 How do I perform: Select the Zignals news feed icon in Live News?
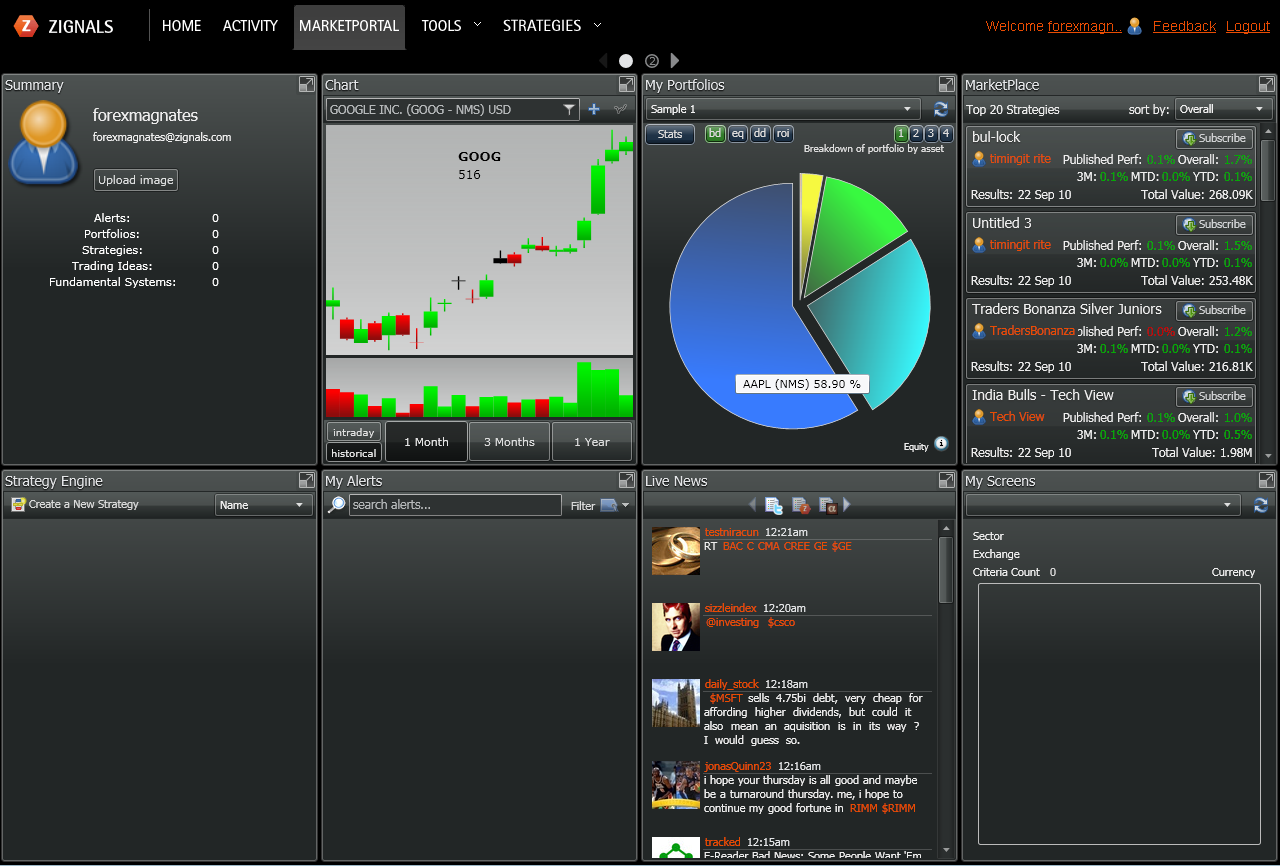pyautogui.click(x=800, y=505)
